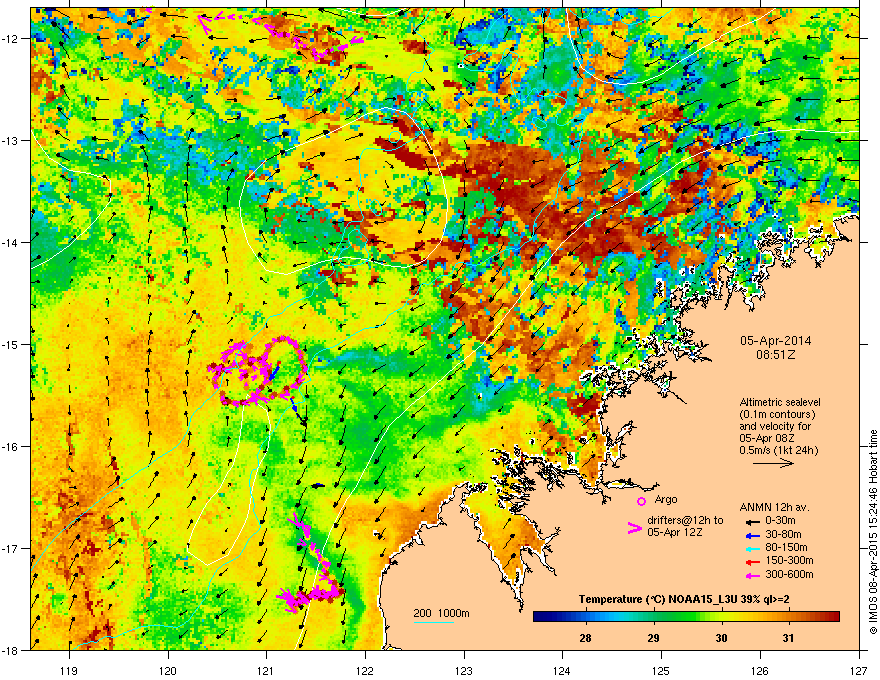Click the magenta Argo circle legend symbol

tap(641, 501)
